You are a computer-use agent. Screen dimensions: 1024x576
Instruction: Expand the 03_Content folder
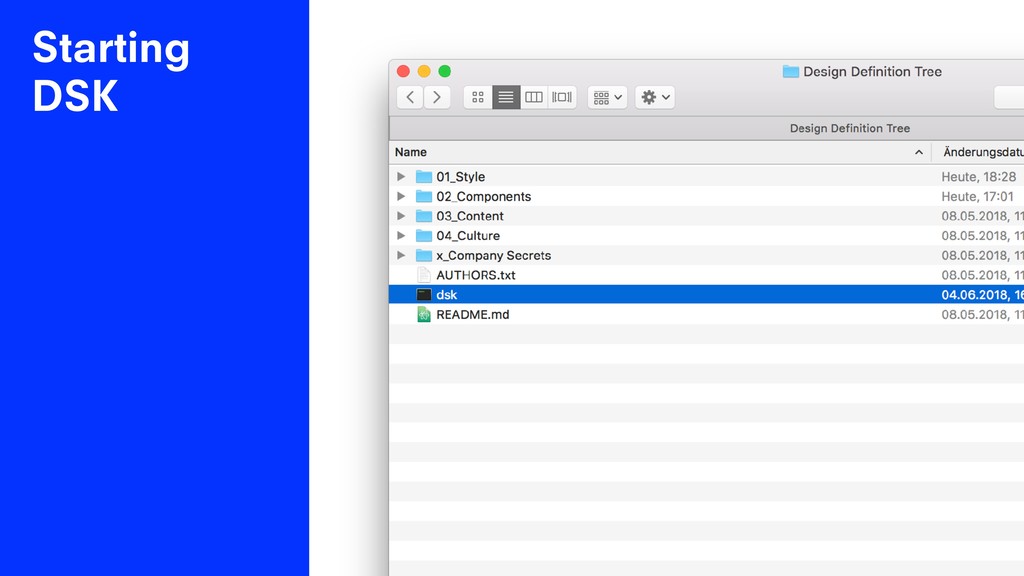tap(401, 216)
